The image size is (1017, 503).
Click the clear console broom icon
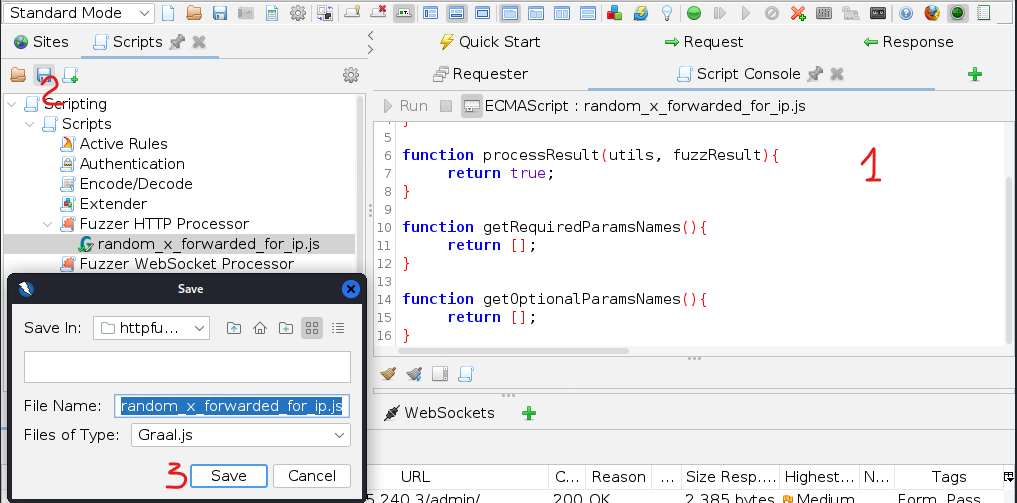pyautogui.click(x=389, y=373)
